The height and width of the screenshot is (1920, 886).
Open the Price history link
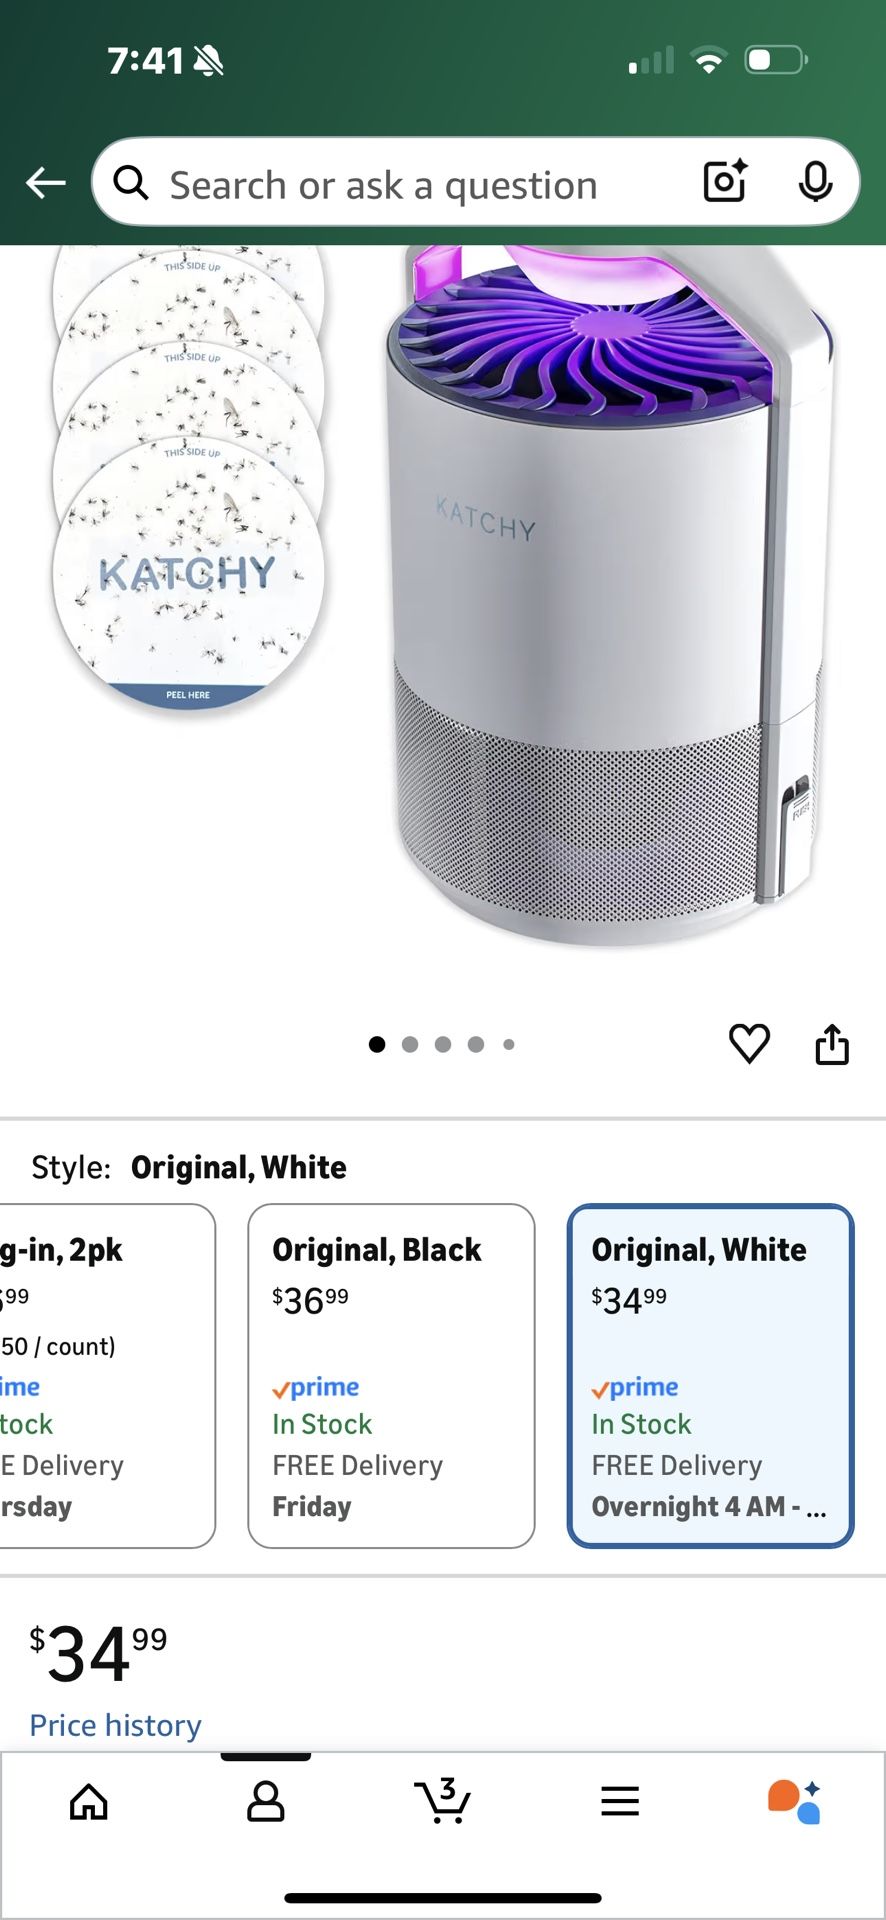(114, 1724)
